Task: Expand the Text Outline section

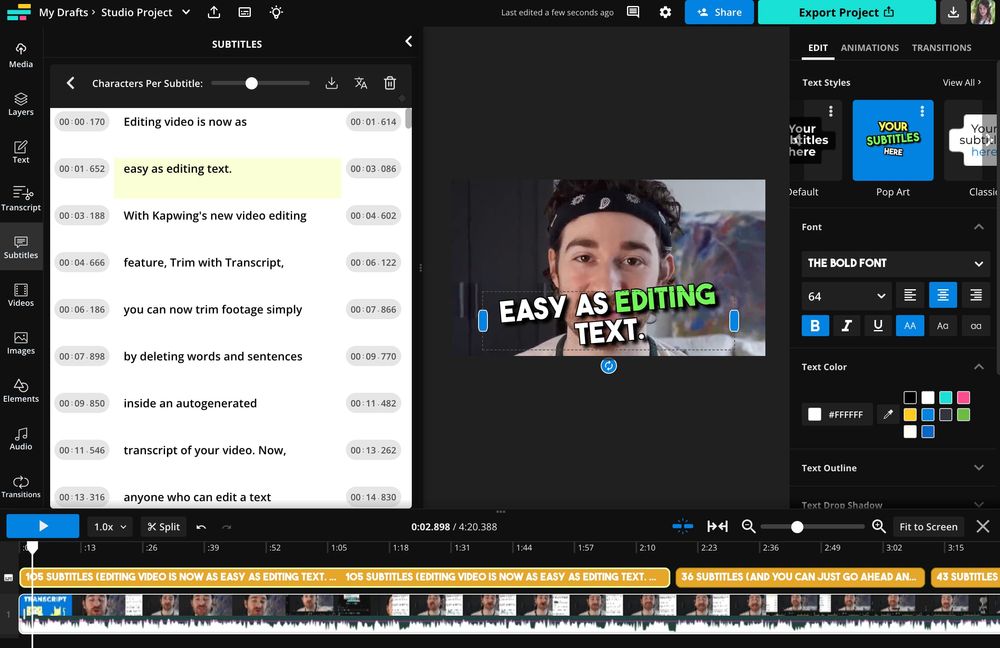Action: tap(893, 467)
